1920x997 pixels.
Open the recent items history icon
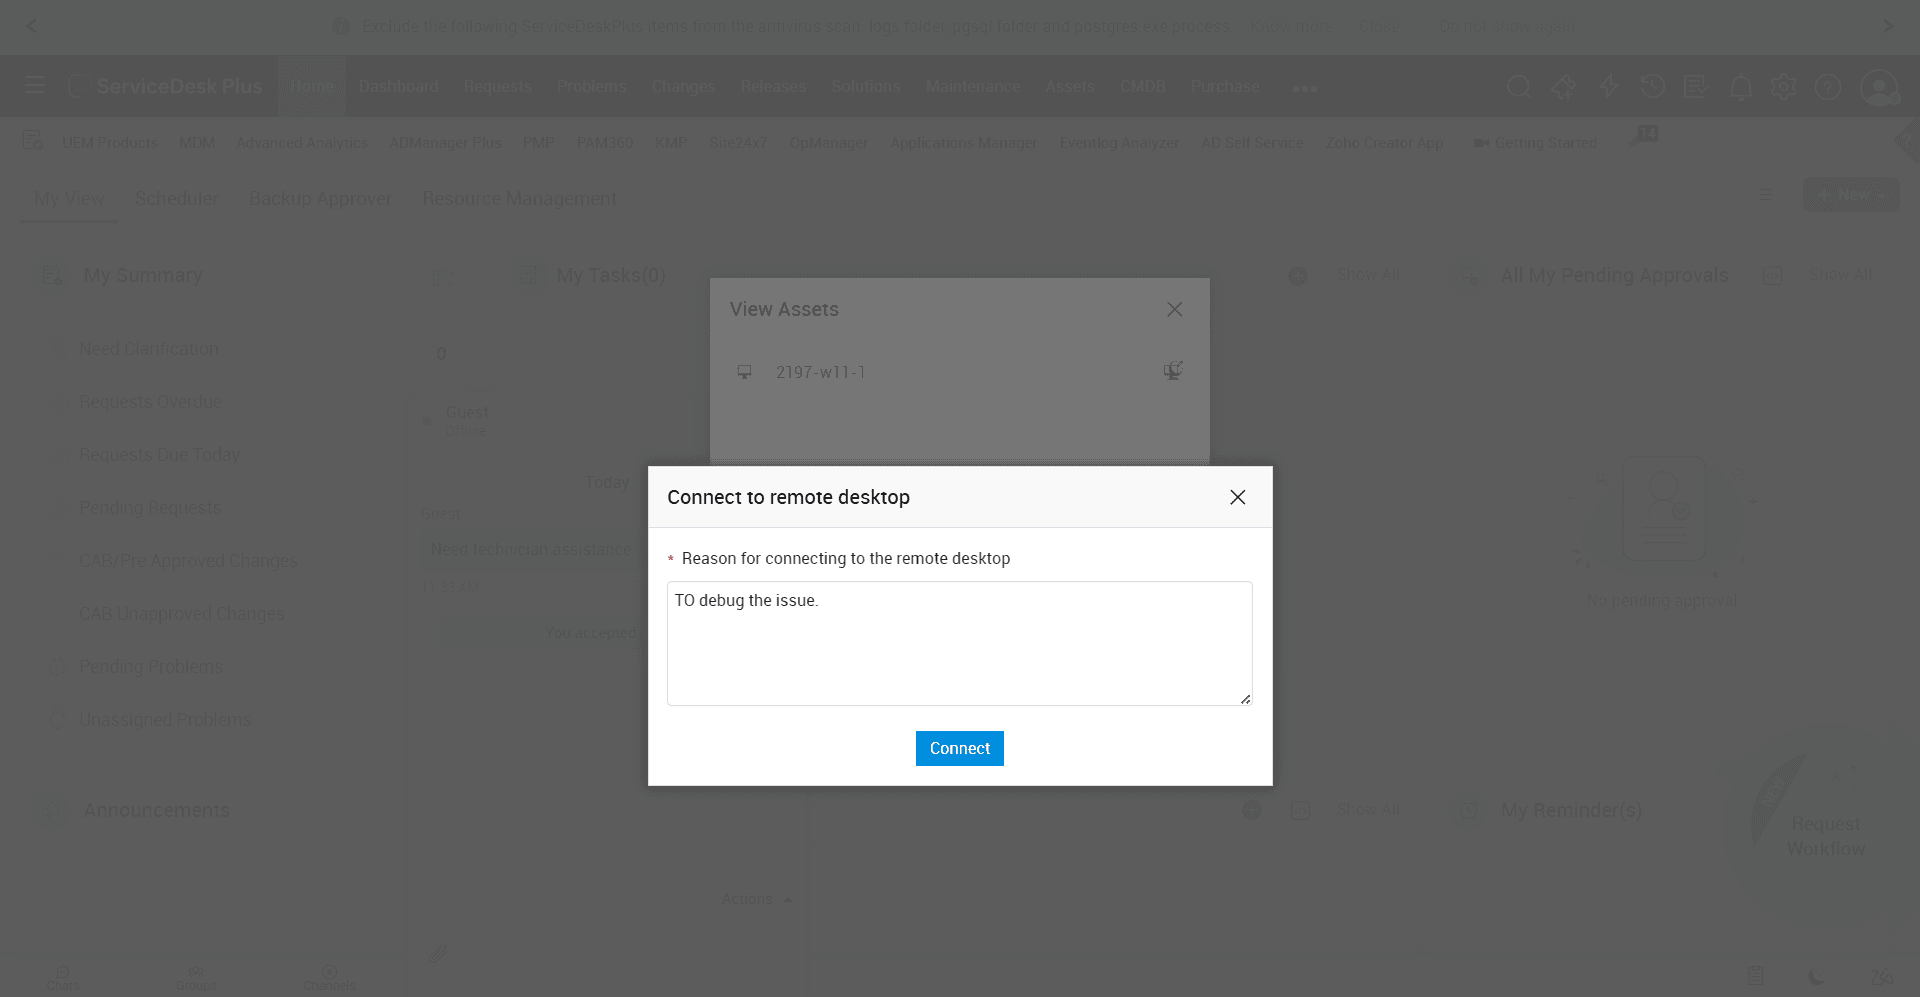pos(1652,87)
